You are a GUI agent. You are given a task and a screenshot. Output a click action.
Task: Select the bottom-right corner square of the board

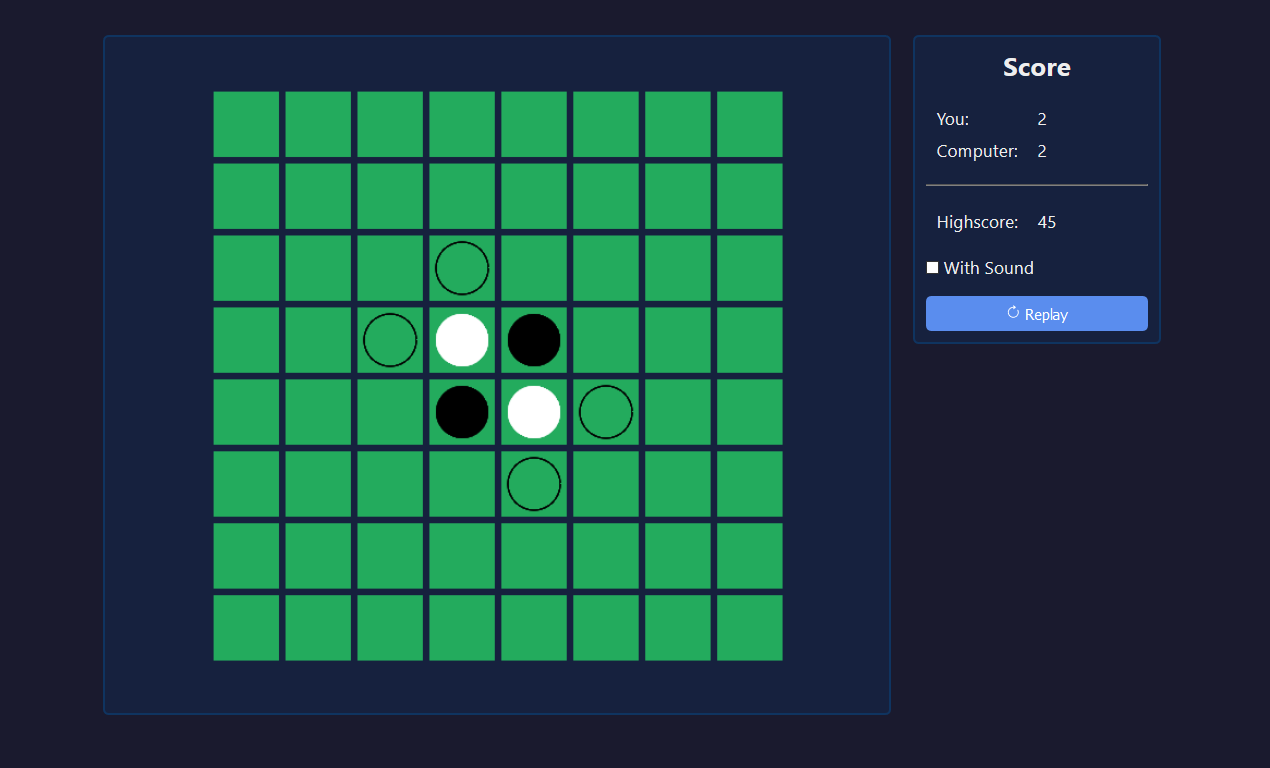[750, 628]
